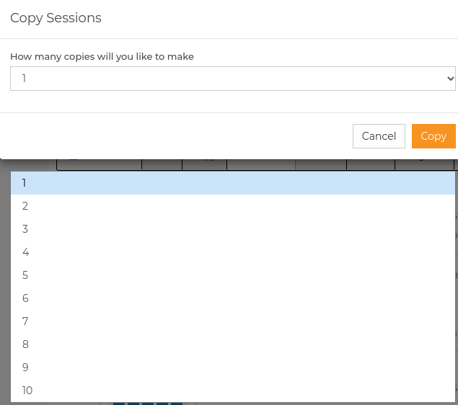This screenshot has height=405, width=458.
Task: Click the dimmed table header behind the dialog
Action: (x=255, y=164)
